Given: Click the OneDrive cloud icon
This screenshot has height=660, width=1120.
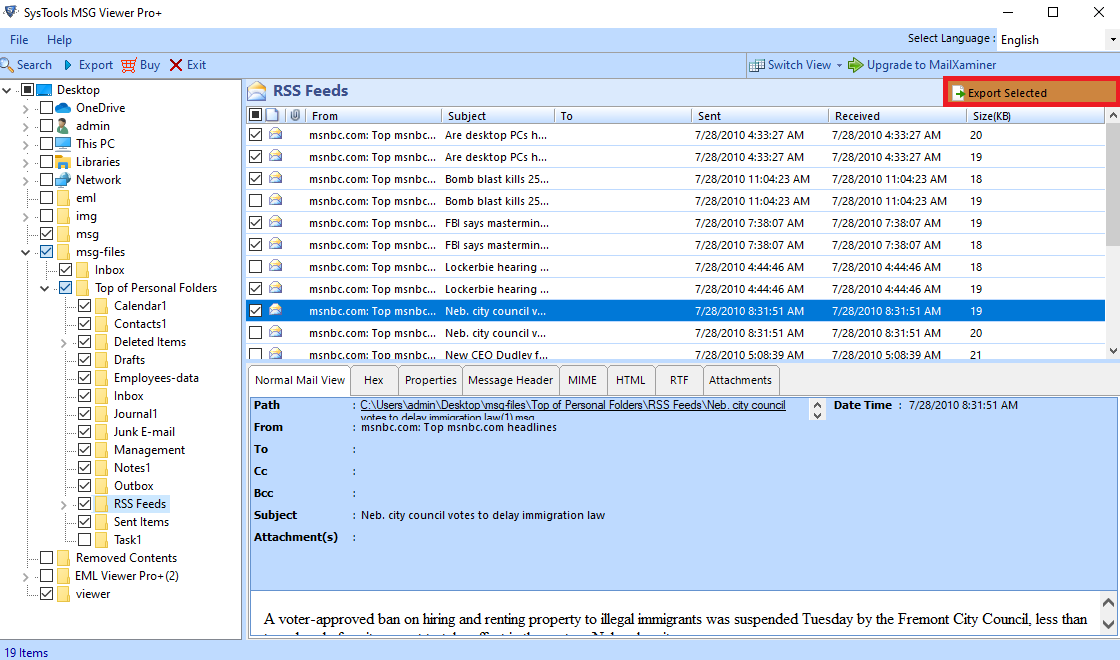Looking at the screenshot, I should click(x=64, y=108).
